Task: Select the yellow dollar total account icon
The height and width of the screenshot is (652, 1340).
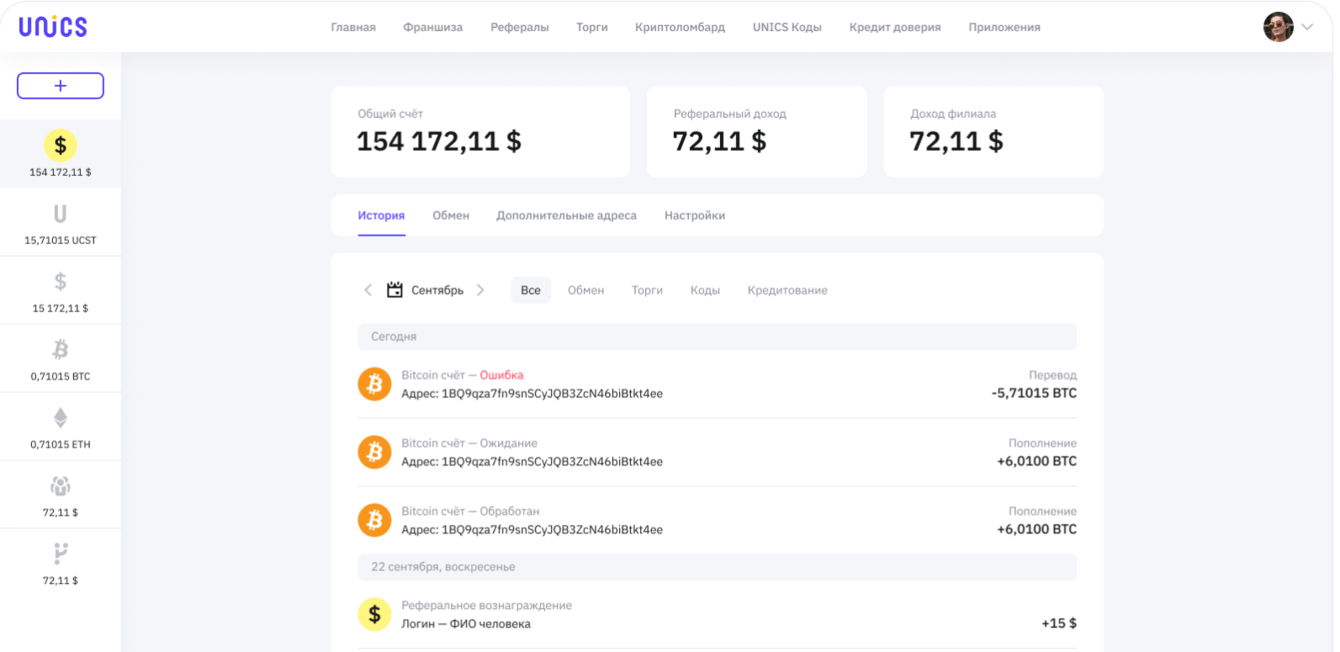Action: pyautogui.click(x=60, y=146)
